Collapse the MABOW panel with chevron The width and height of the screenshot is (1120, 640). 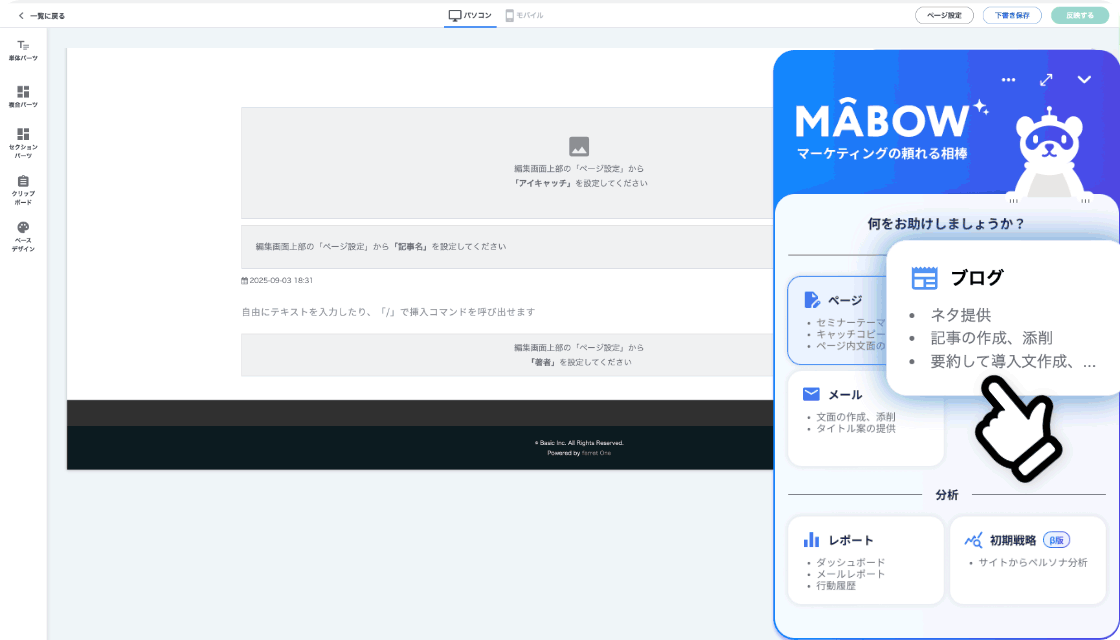1084,80
